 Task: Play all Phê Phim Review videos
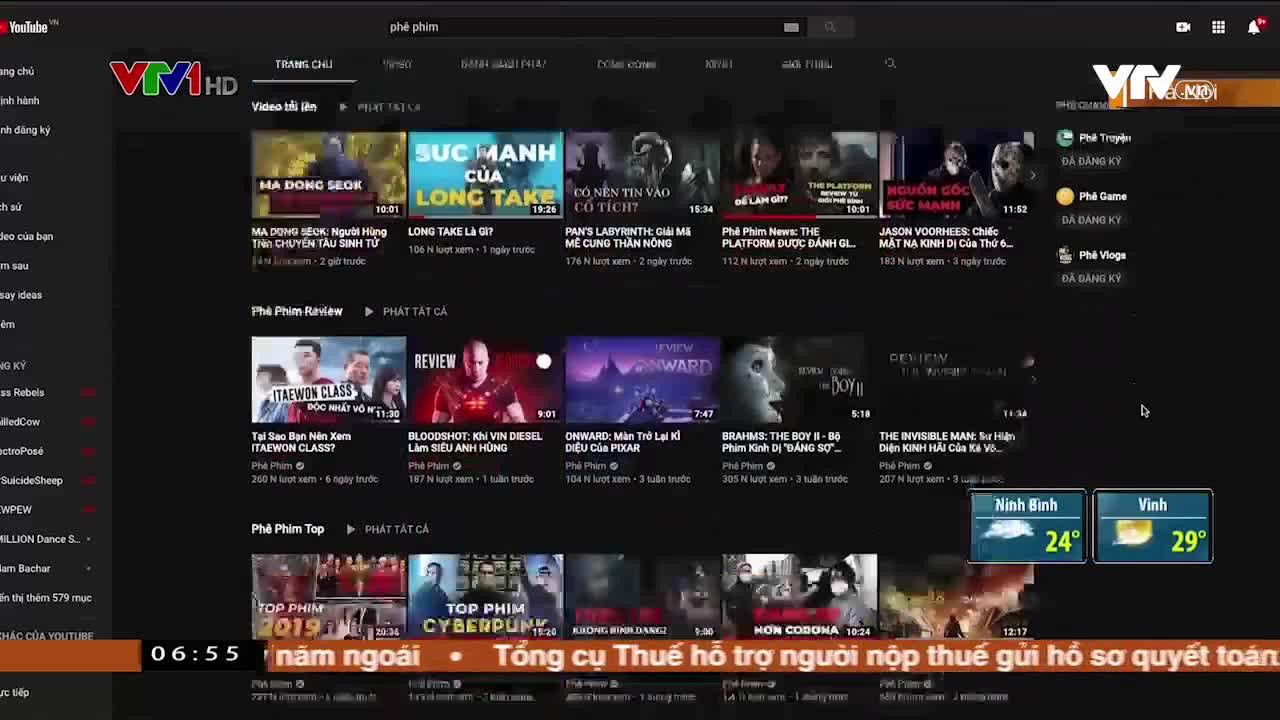[405, 312]
